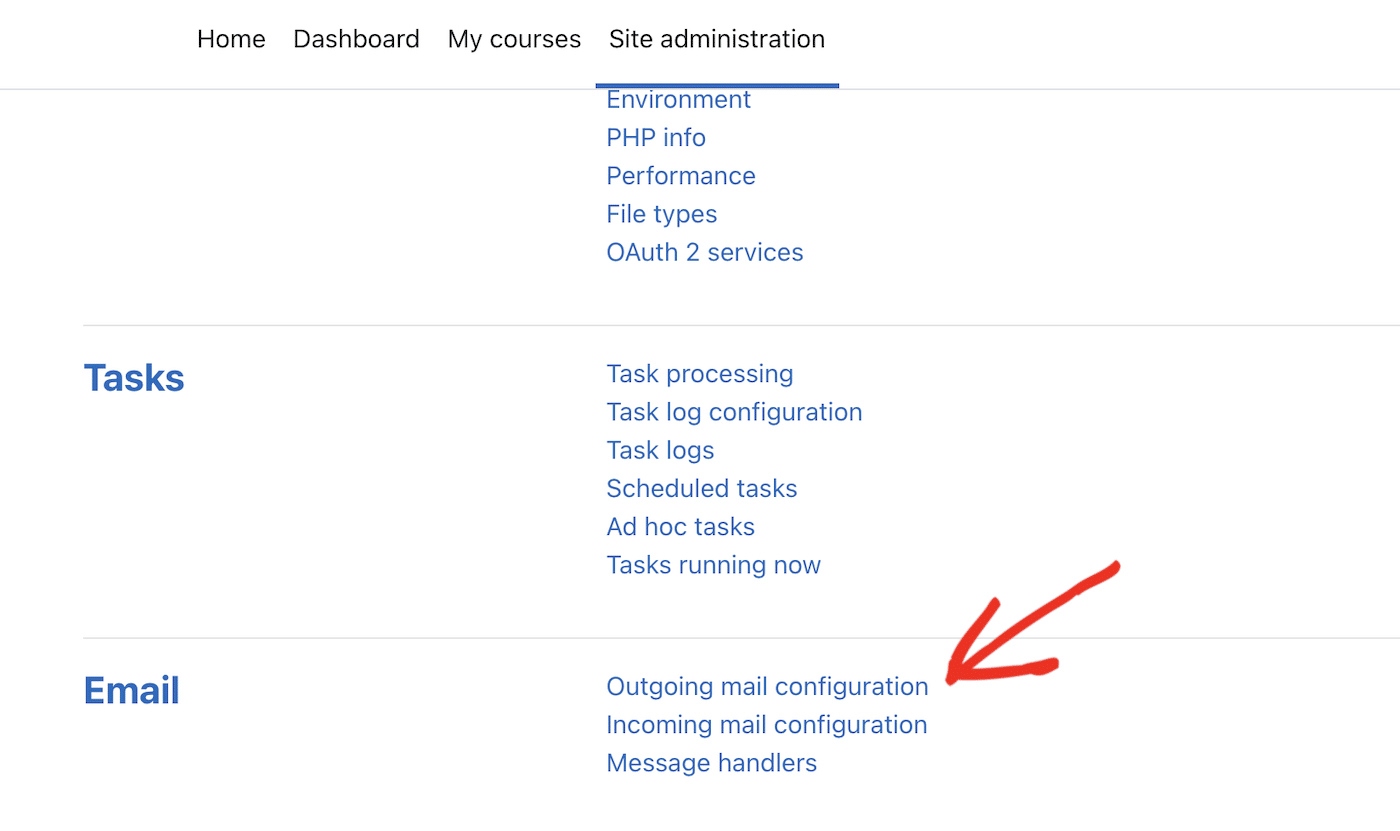Open the Performance settings

[x=681, y=175]
